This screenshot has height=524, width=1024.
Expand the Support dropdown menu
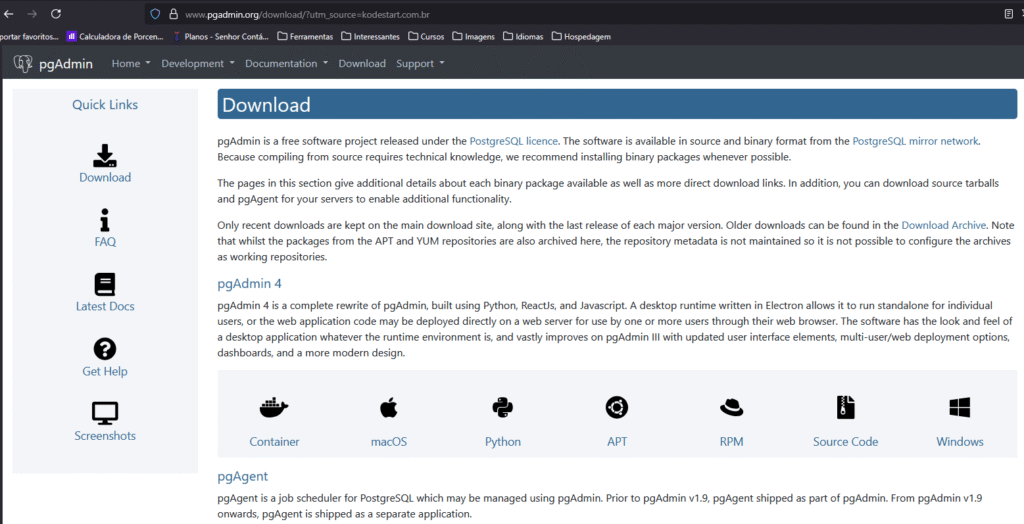420,64
